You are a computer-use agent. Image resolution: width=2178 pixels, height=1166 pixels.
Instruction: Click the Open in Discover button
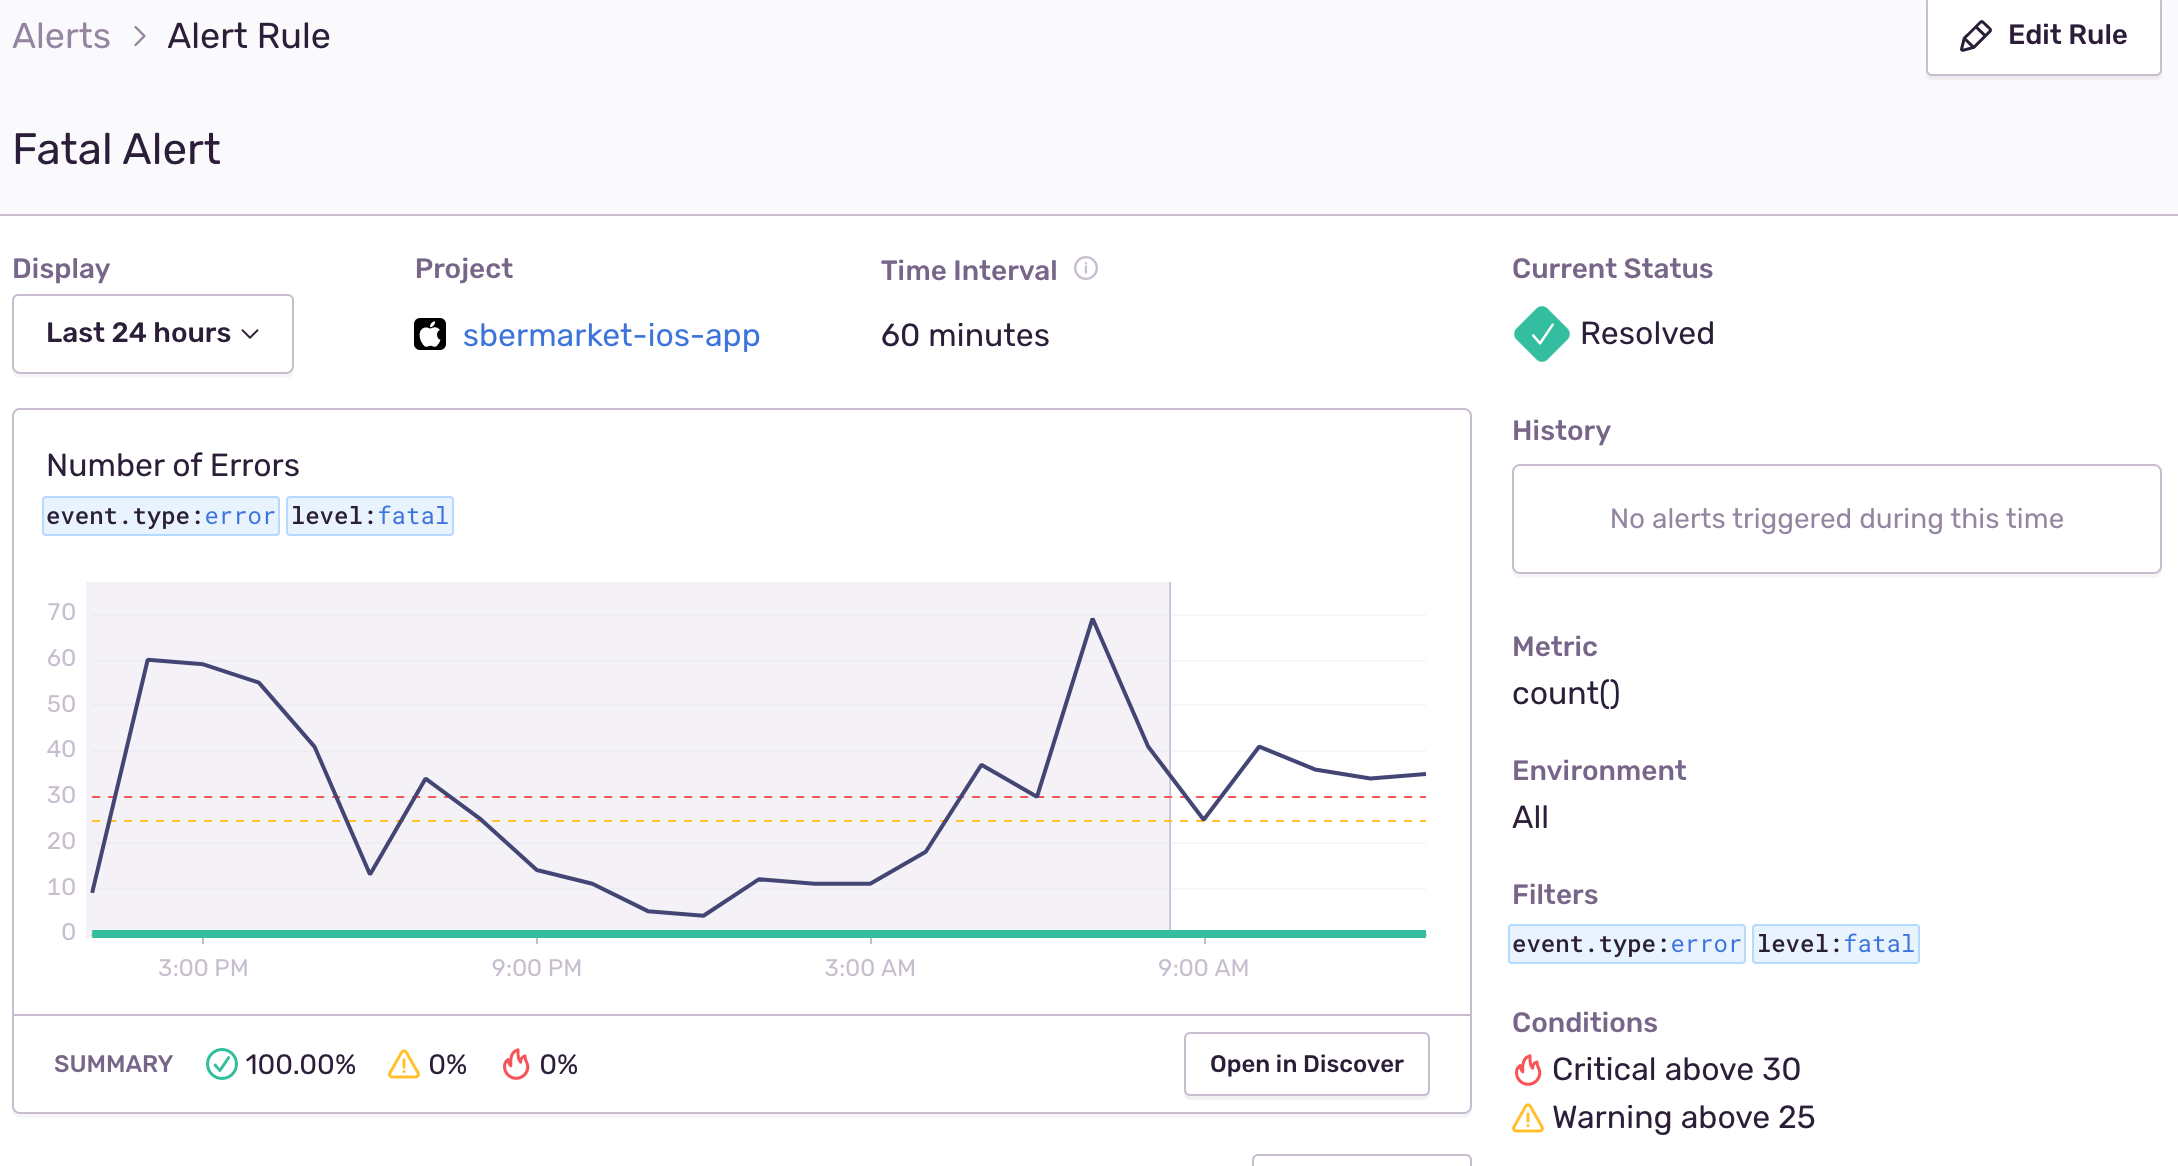point(1306,1064)
